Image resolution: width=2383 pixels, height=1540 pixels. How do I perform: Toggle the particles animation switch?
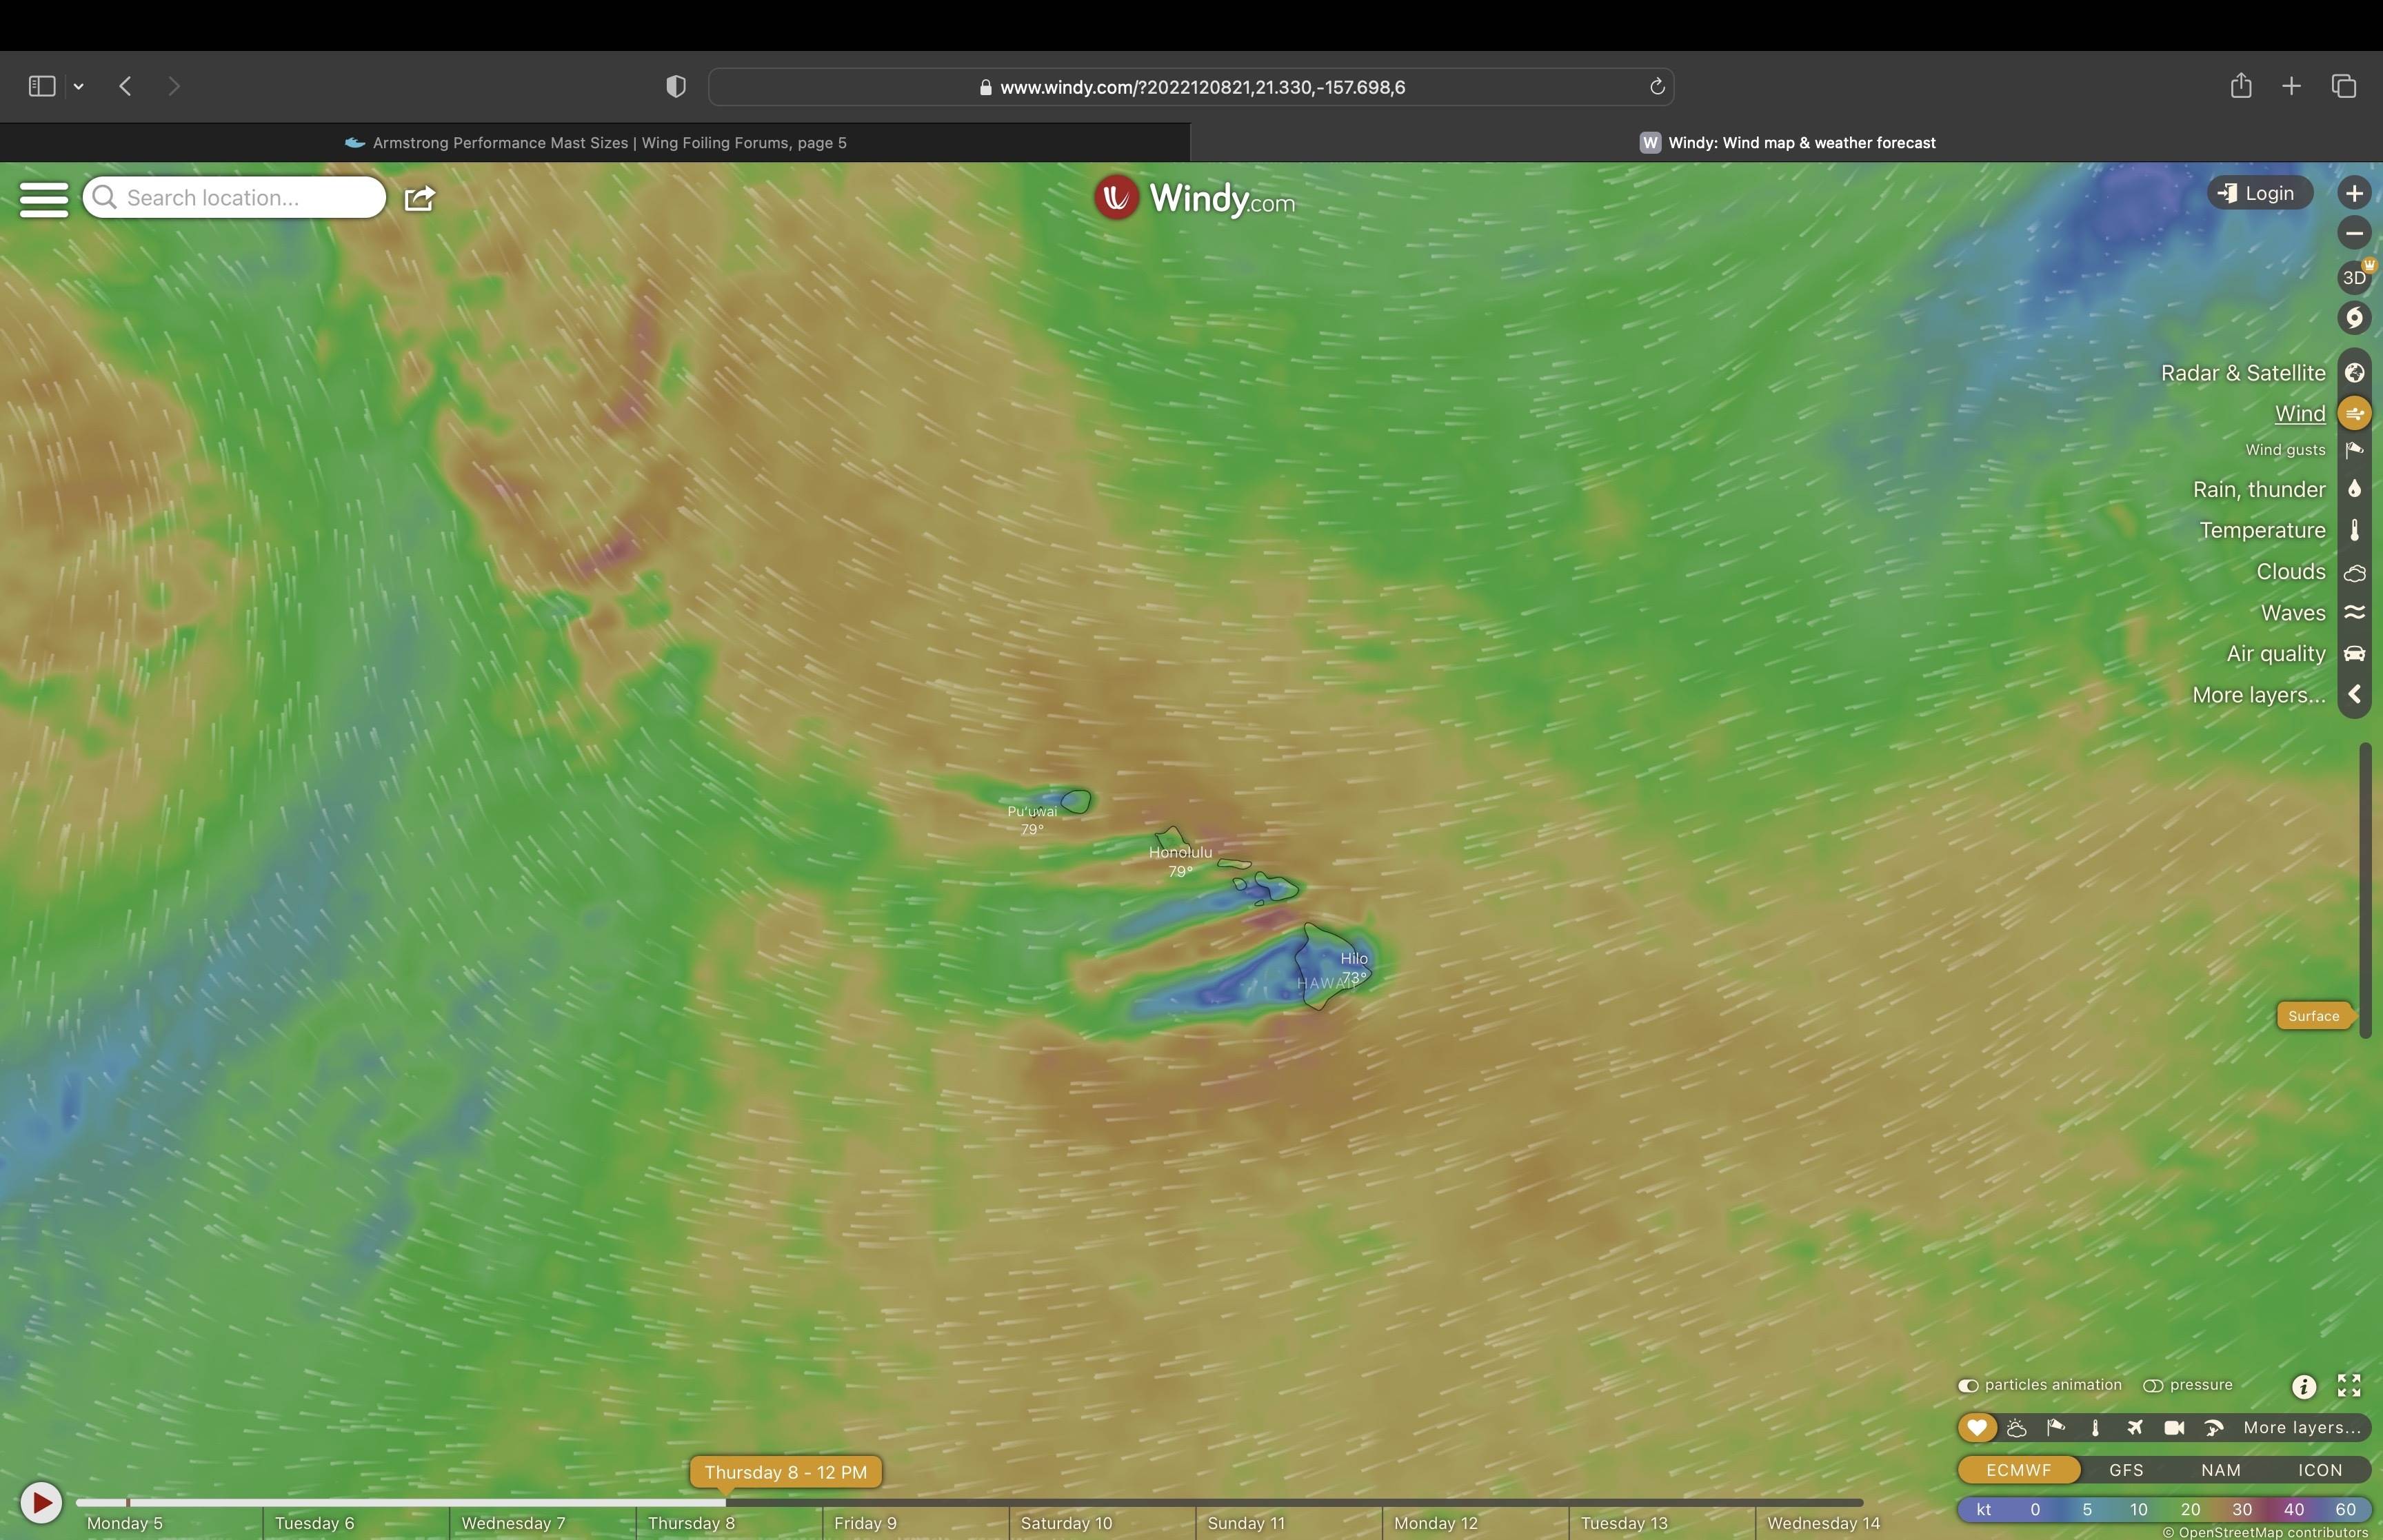1967,1386
